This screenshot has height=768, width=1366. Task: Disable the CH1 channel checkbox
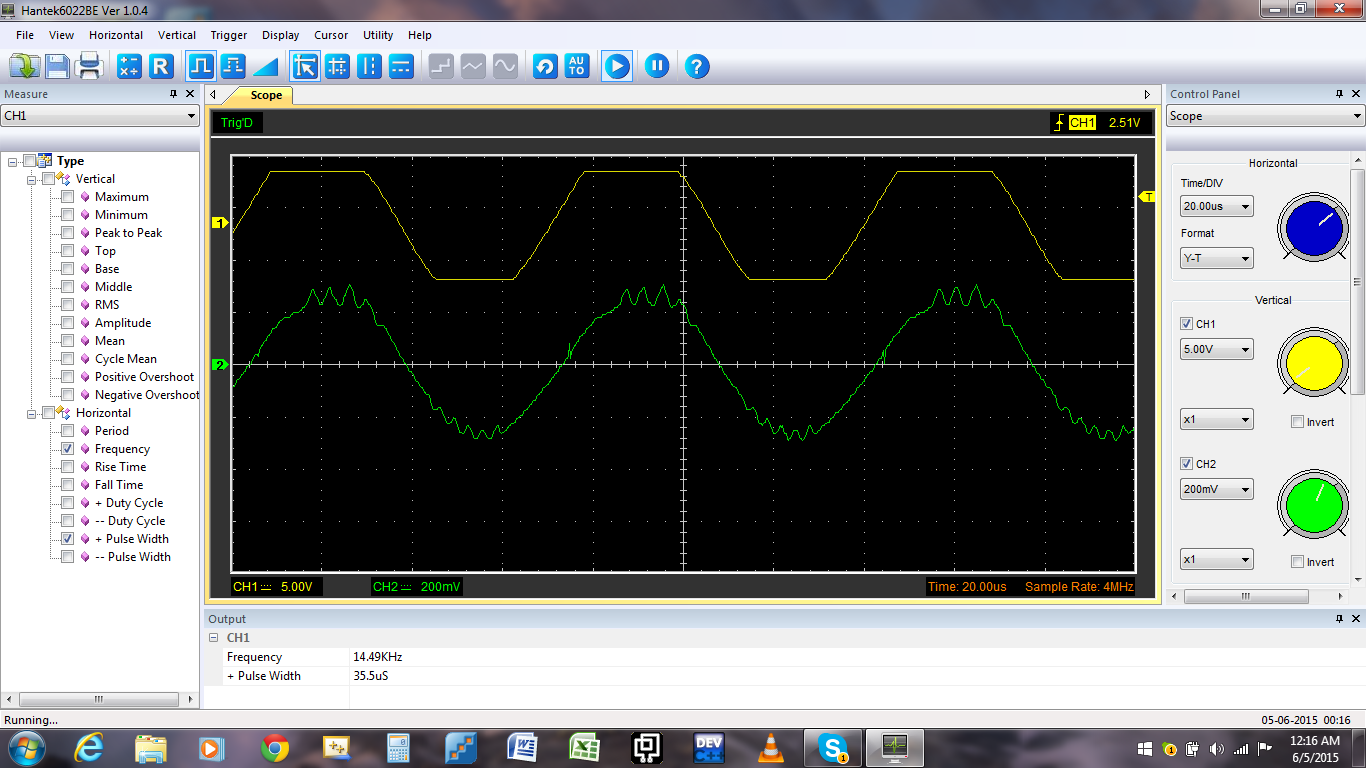(x=1186, y=324)
